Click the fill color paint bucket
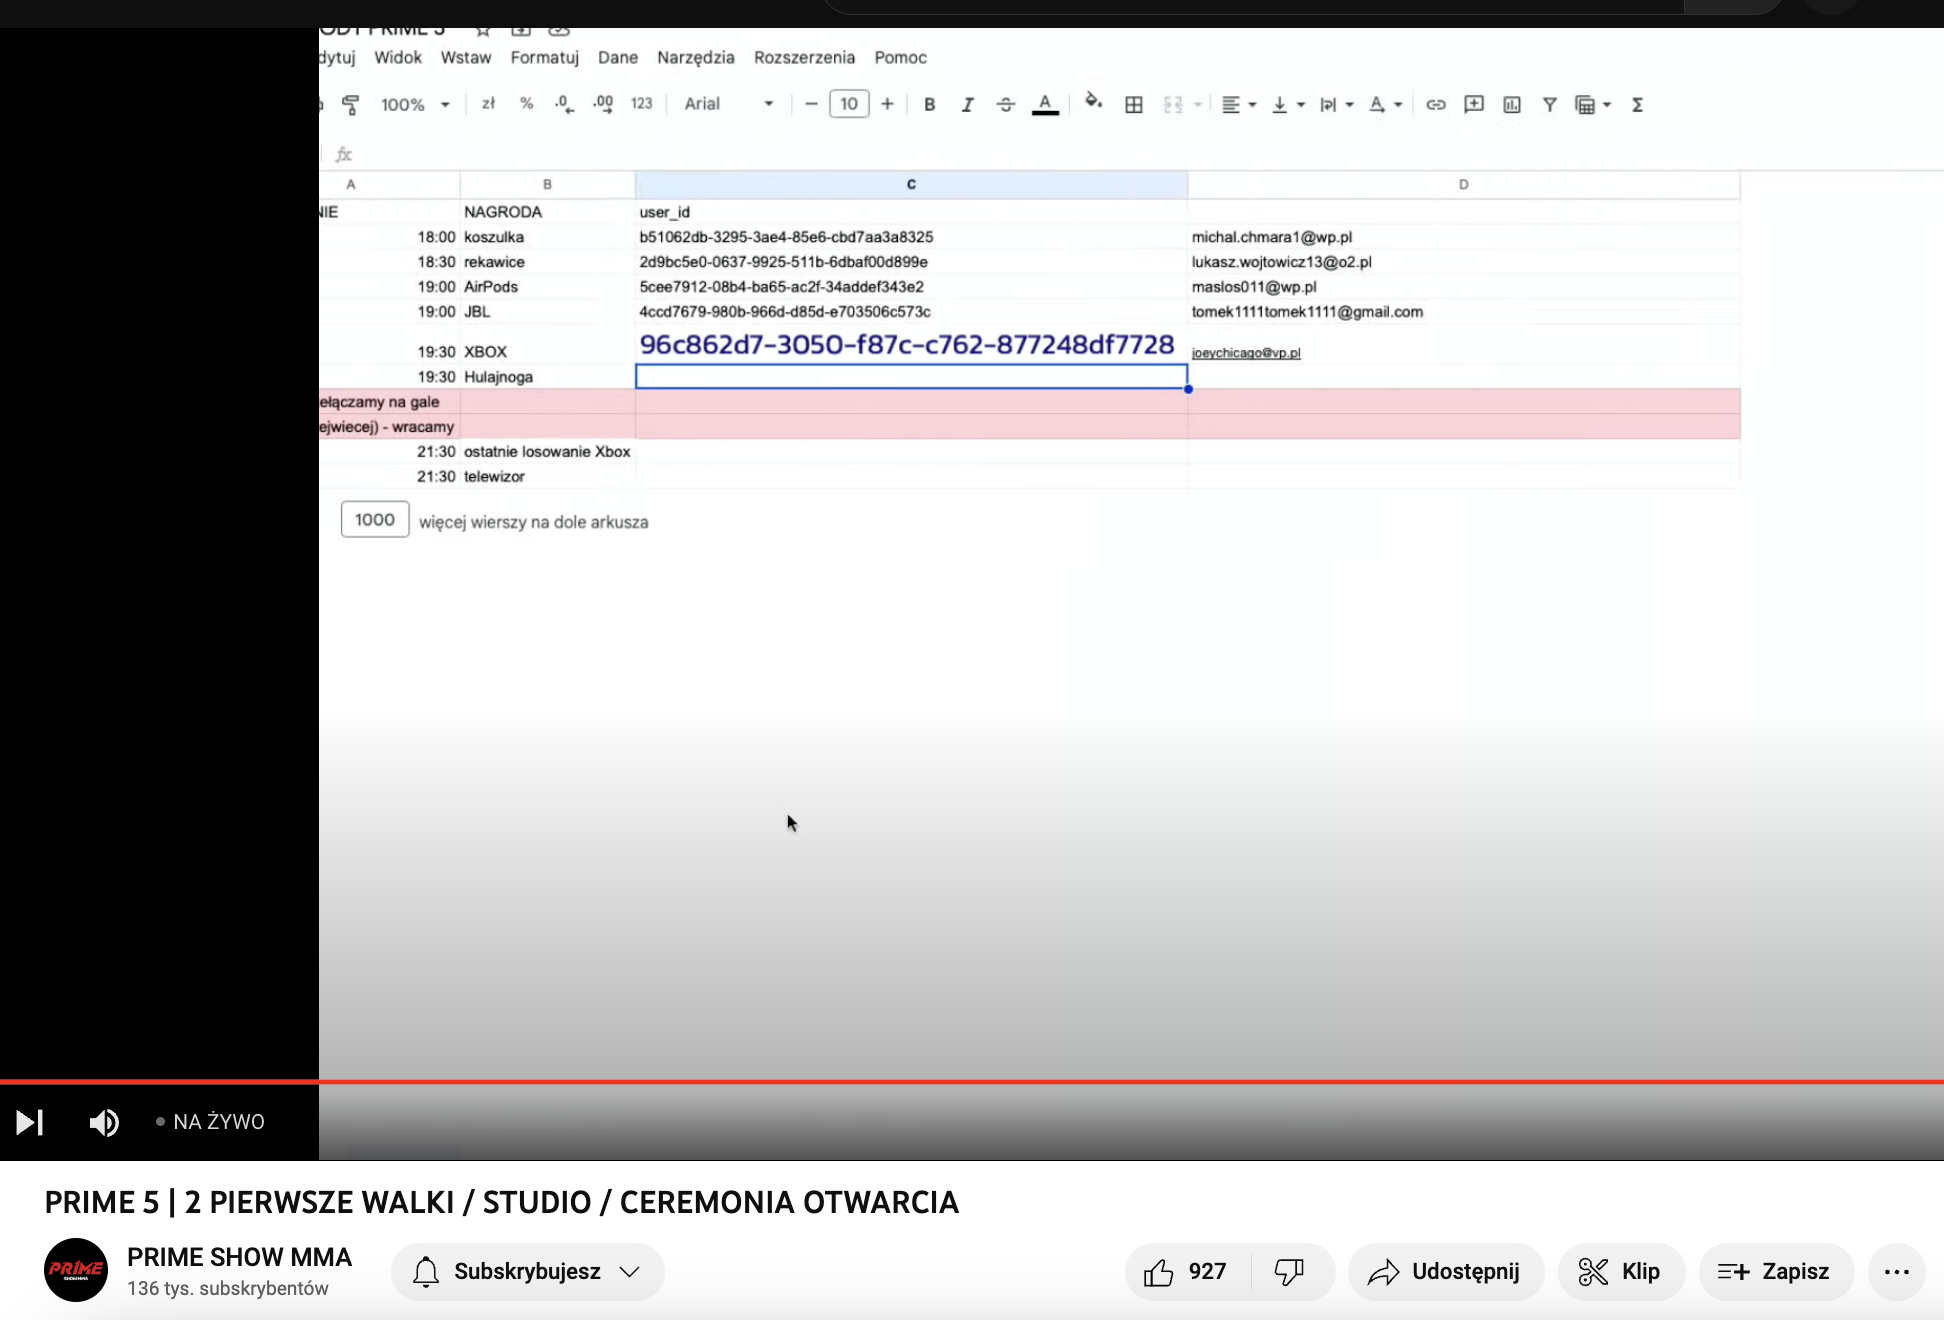This screenshot has height=1320, width=1944. pos(1093,101)
